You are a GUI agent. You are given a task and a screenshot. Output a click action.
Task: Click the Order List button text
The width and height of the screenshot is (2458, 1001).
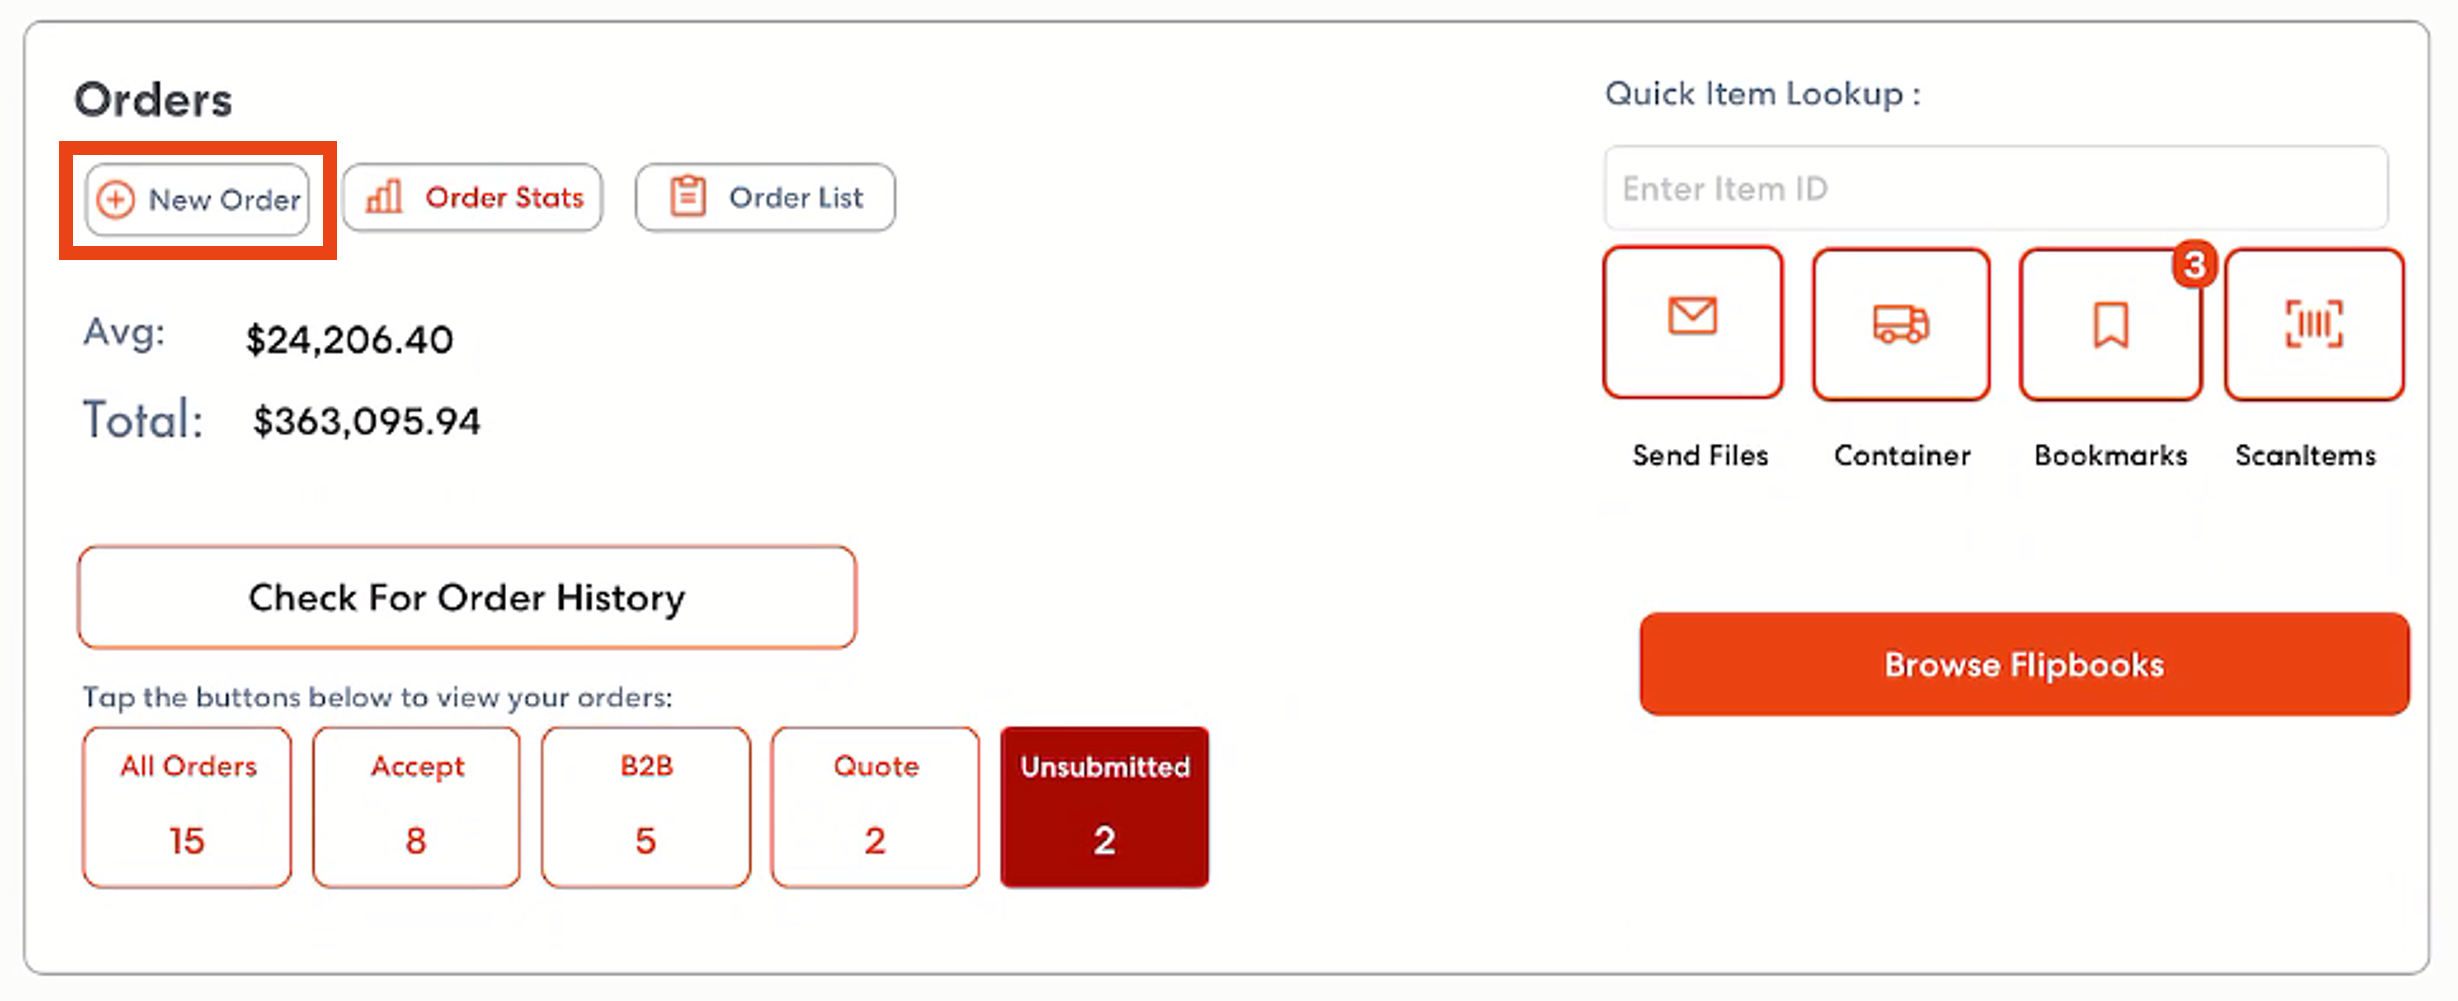tap(796, 197)
